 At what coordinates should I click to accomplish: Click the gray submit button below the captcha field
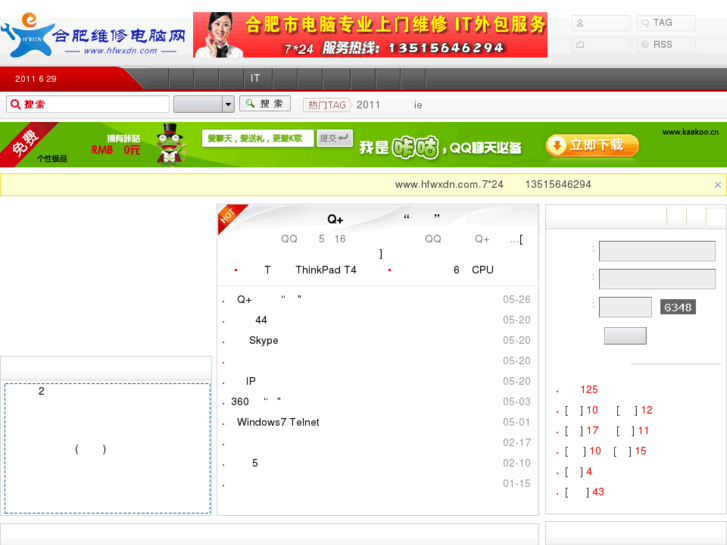point(625,336)
